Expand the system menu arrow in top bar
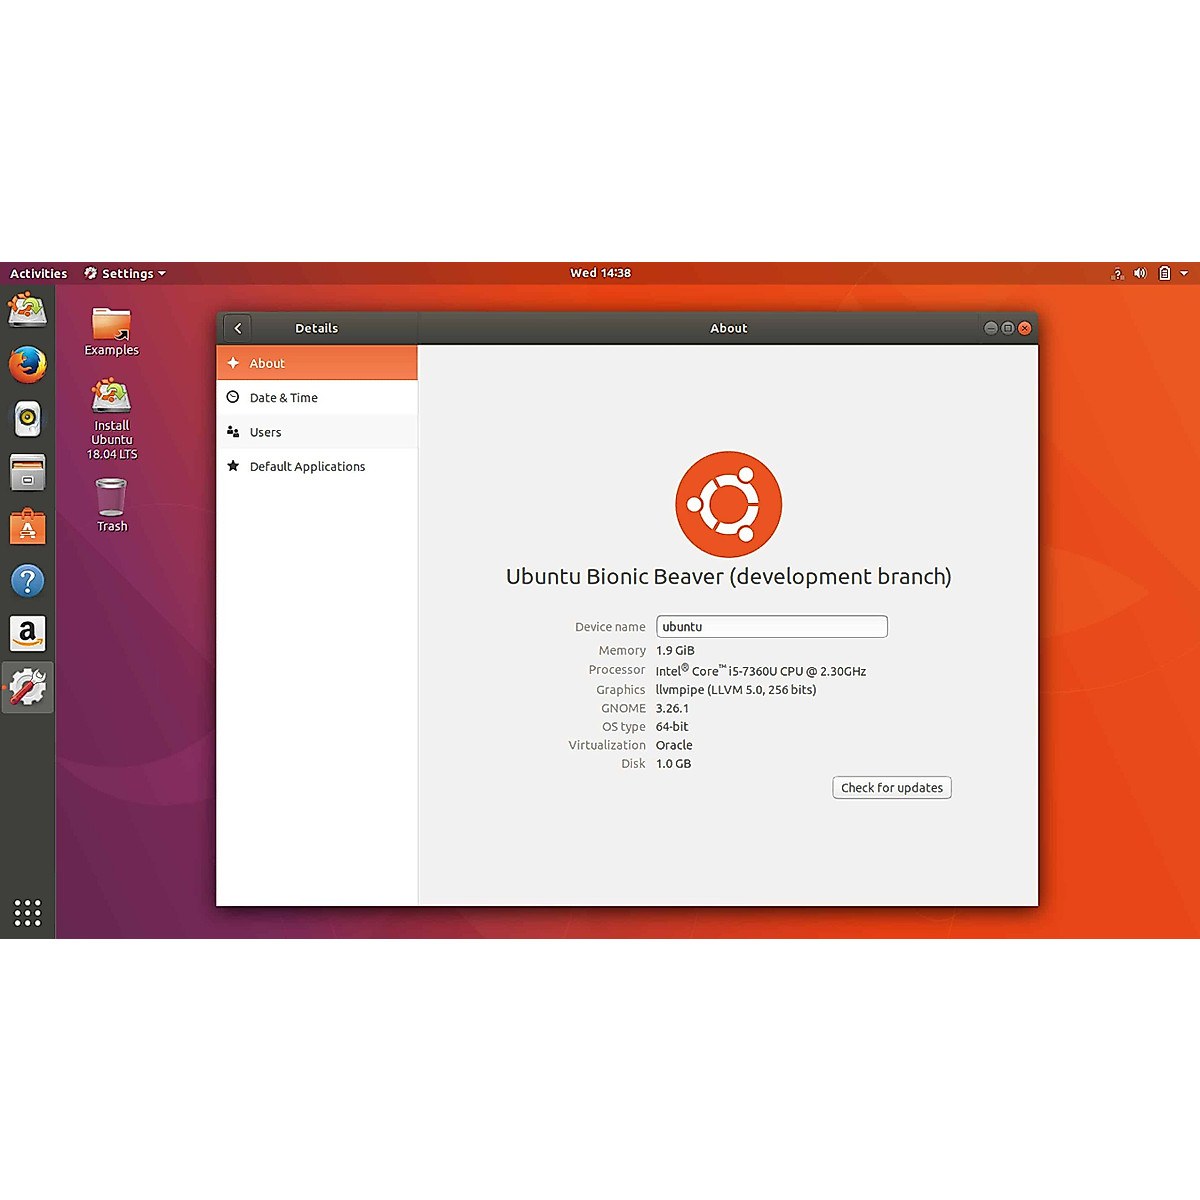The image size is (1200, 1200). click(x=1184, y=273)
